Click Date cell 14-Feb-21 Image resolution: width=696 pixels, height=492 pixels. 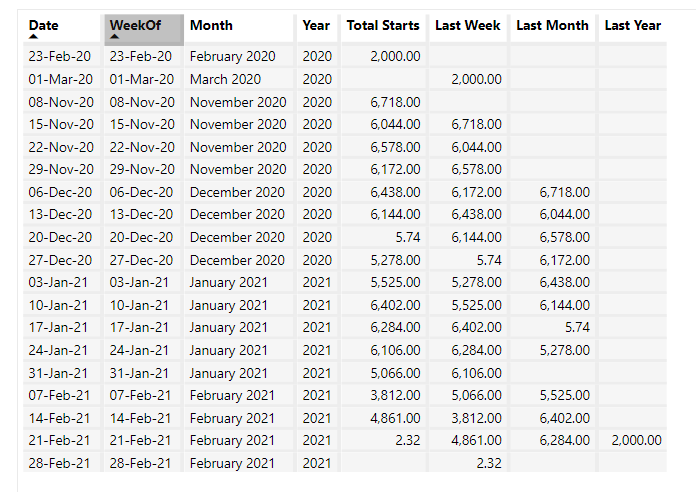59,418
